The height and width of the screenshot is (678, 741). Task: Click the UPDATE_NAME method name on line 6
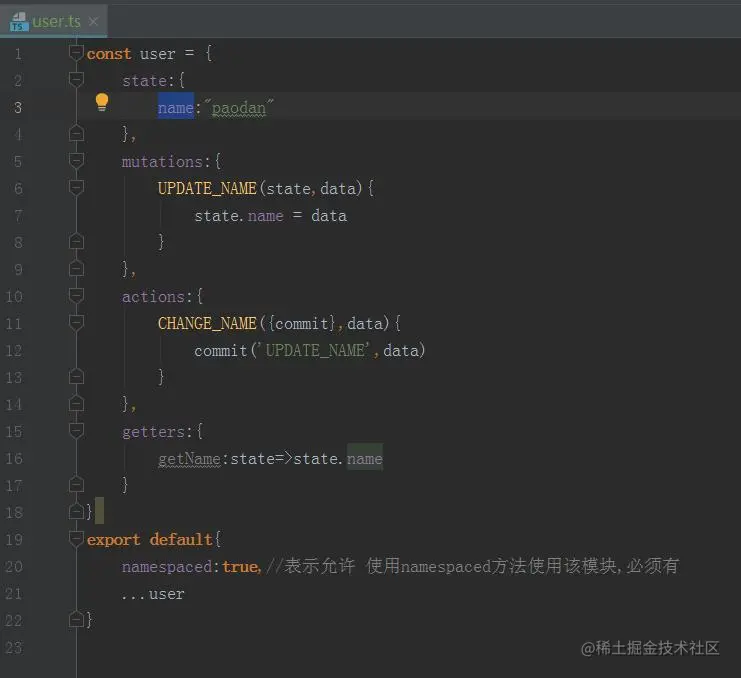[207, 189]
